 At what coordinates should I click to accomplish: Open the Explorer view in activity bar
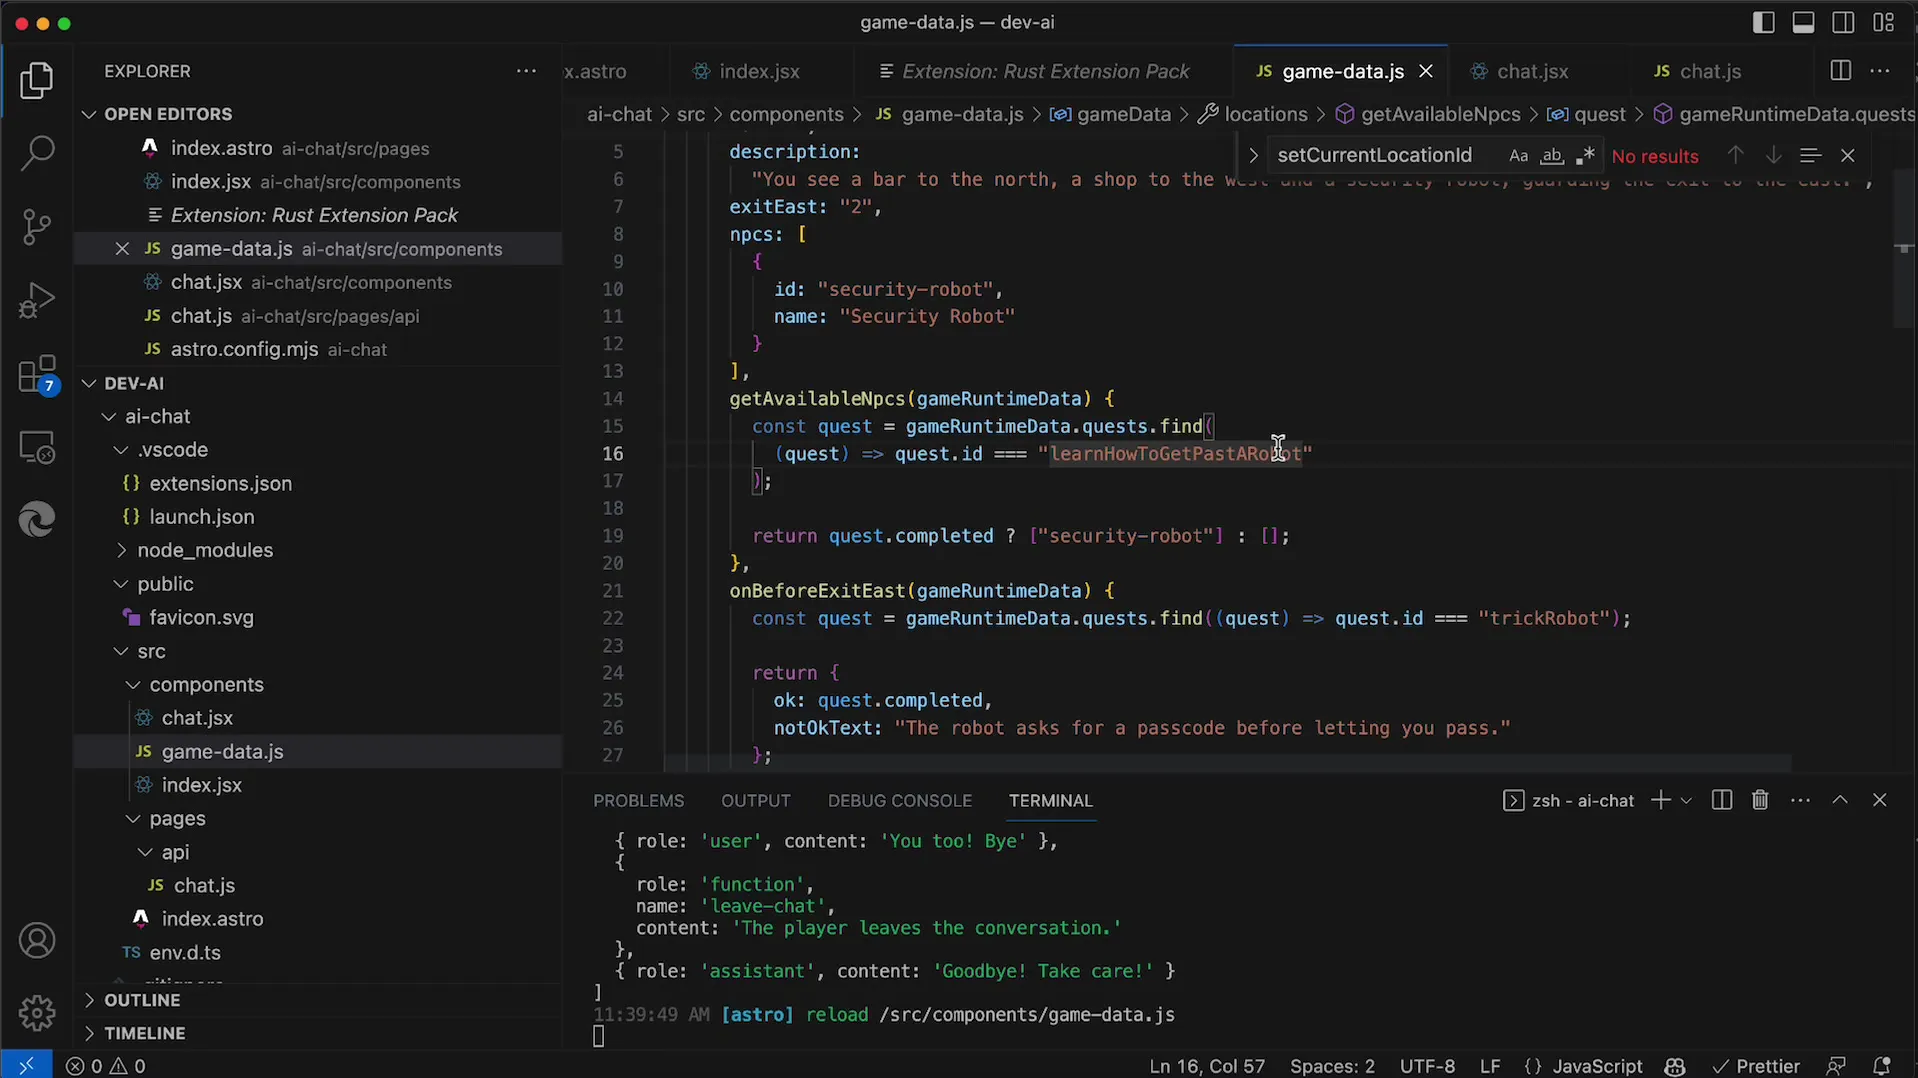[x=37, y=80]
